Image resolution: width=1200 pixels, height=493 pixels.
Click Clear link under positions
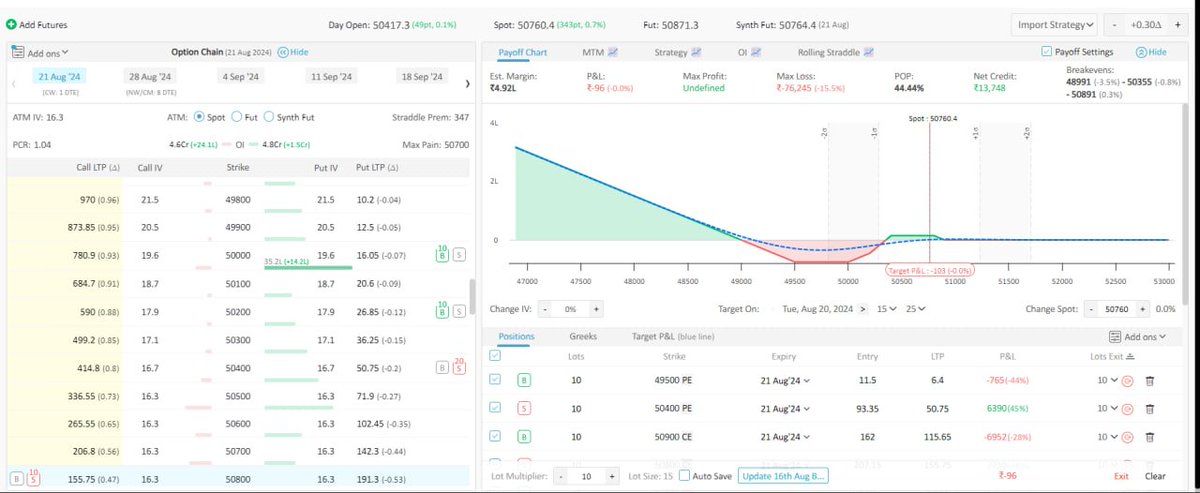(1155, 477)
